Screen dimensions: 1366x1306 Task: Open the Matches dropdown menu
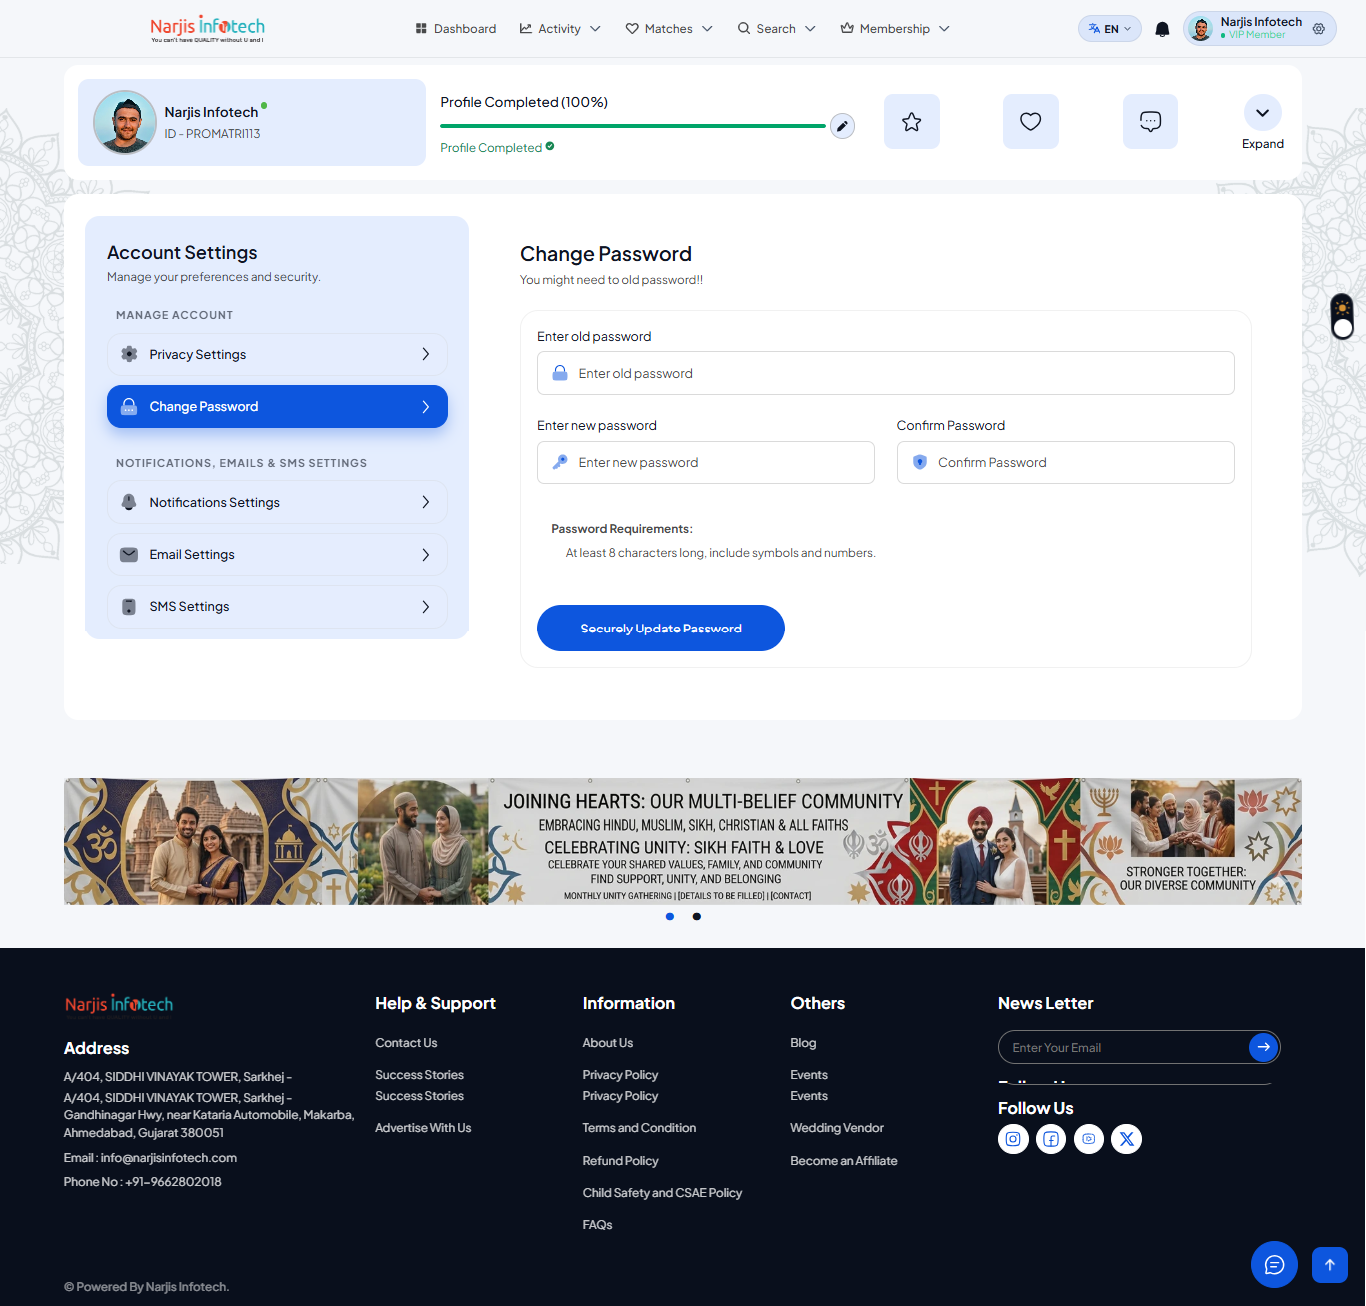click(x=669, y=29)
